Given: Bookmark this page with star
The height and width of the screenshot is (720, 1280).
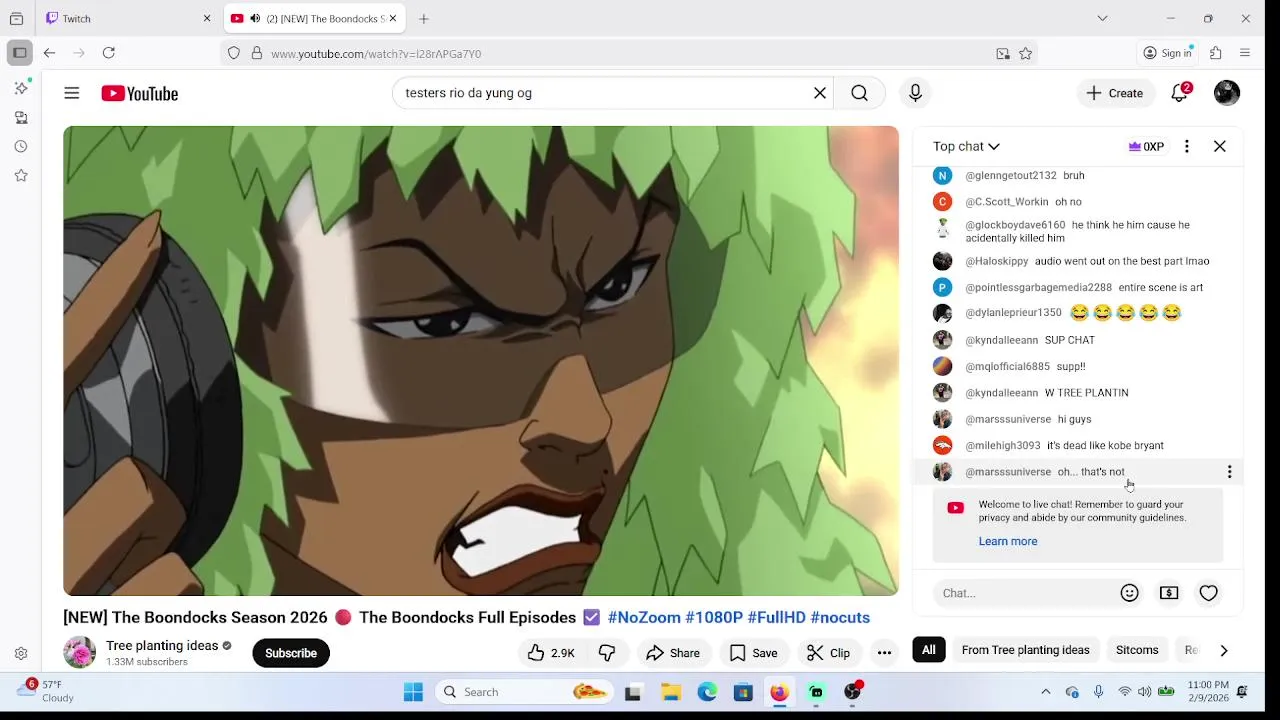Looking at the screenshot, I should coord(1025,54).
